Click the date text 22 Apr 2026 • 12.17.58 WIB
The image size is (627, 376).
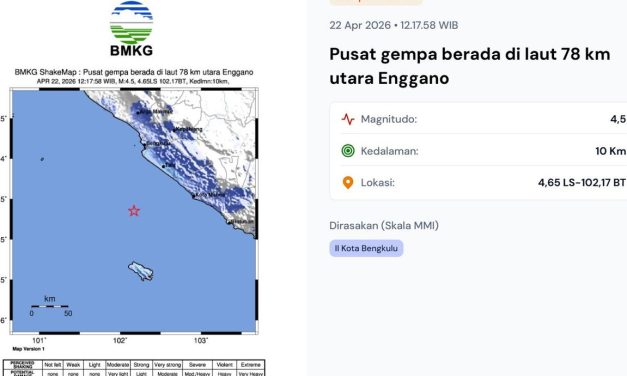(393, 25)
